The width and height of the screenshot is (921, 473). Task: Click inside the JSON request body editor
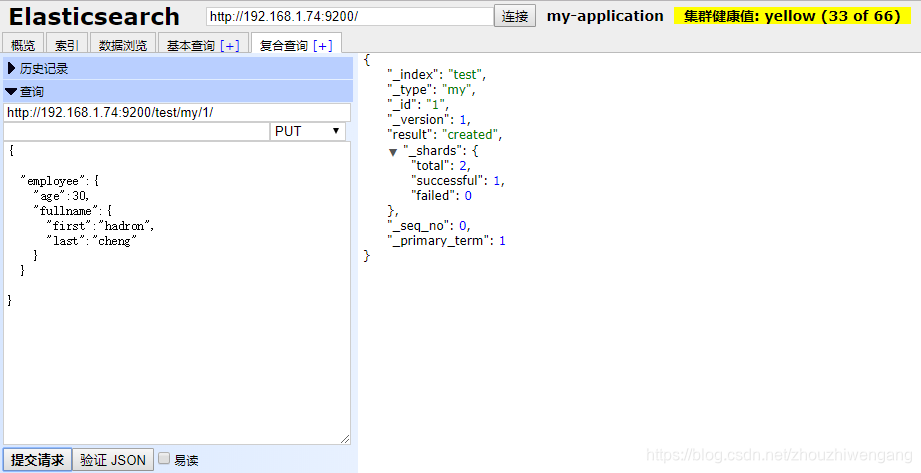(x=177, y=293)
